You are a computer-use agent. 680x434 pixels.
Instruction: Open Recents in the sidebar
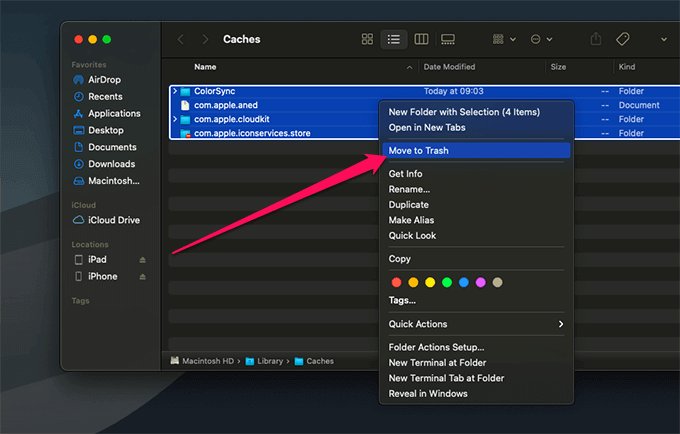tap(98, 97)
